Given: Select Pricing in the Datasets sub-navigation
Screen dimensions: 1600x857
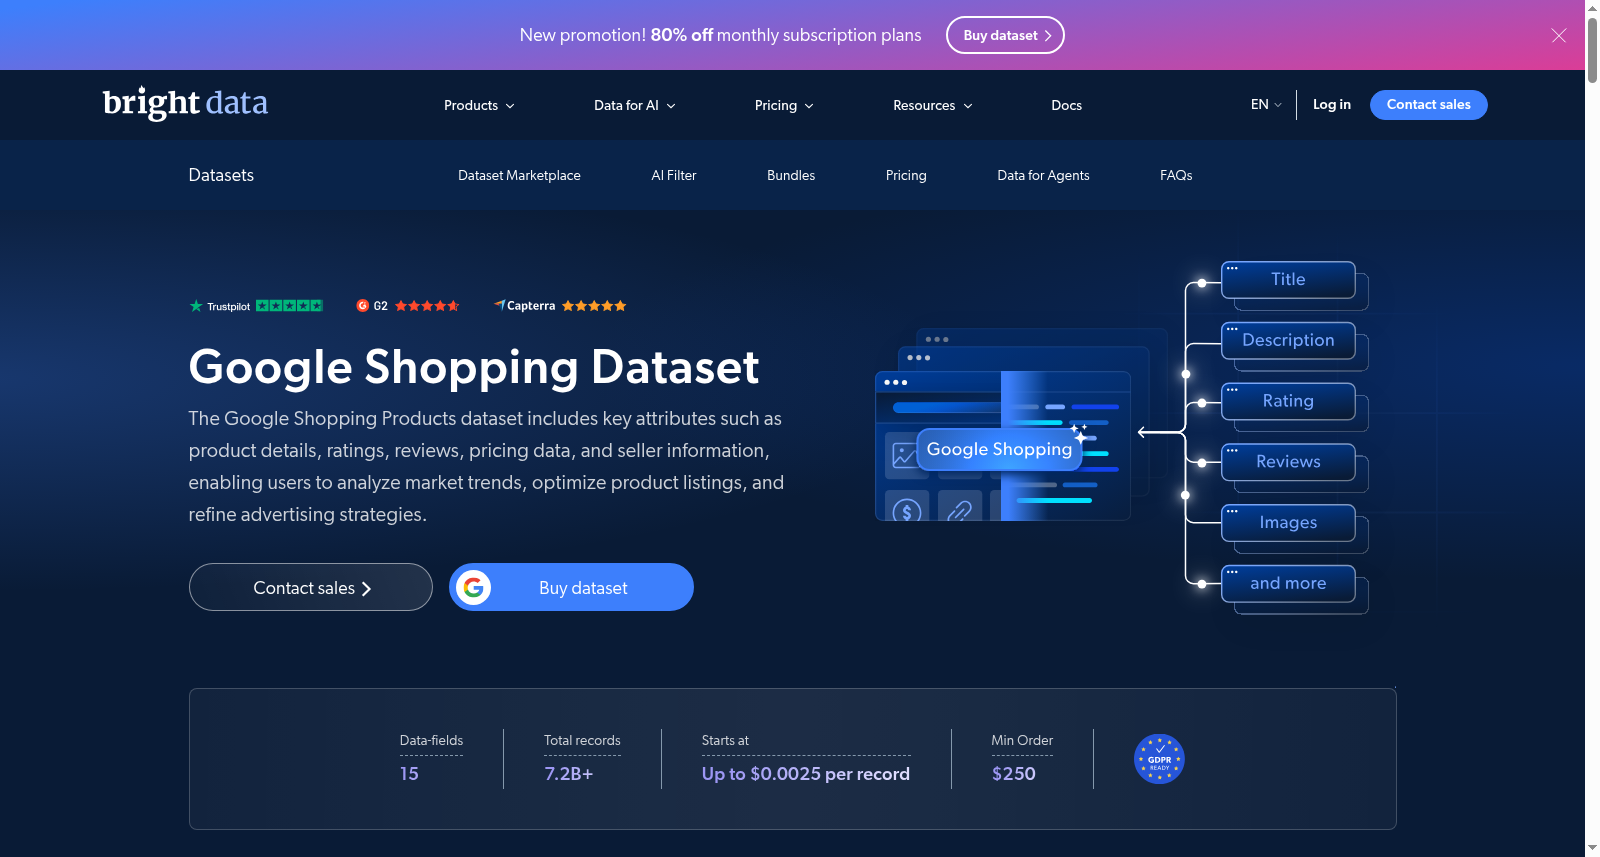Looking at the screenshot, I should 906,175.
